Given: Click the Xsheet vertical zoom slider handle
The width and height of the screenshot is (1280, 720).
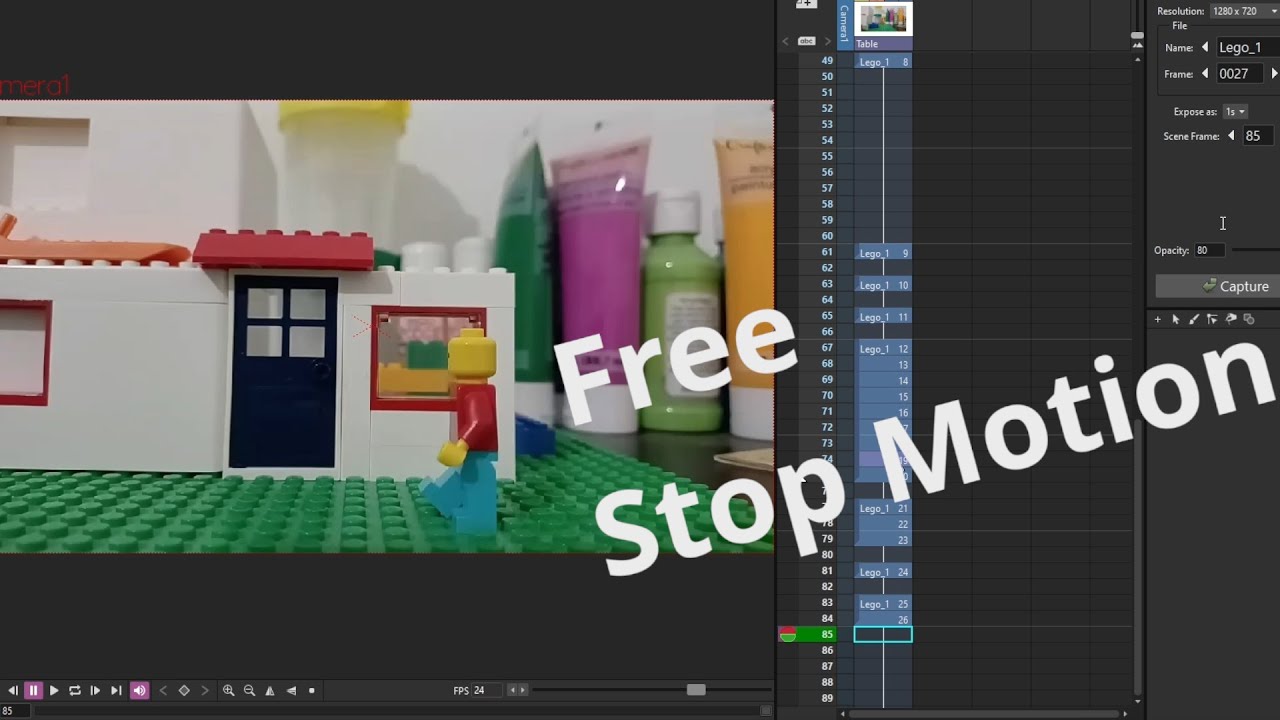Looking at the screenshot, I should click(1137, 37).
